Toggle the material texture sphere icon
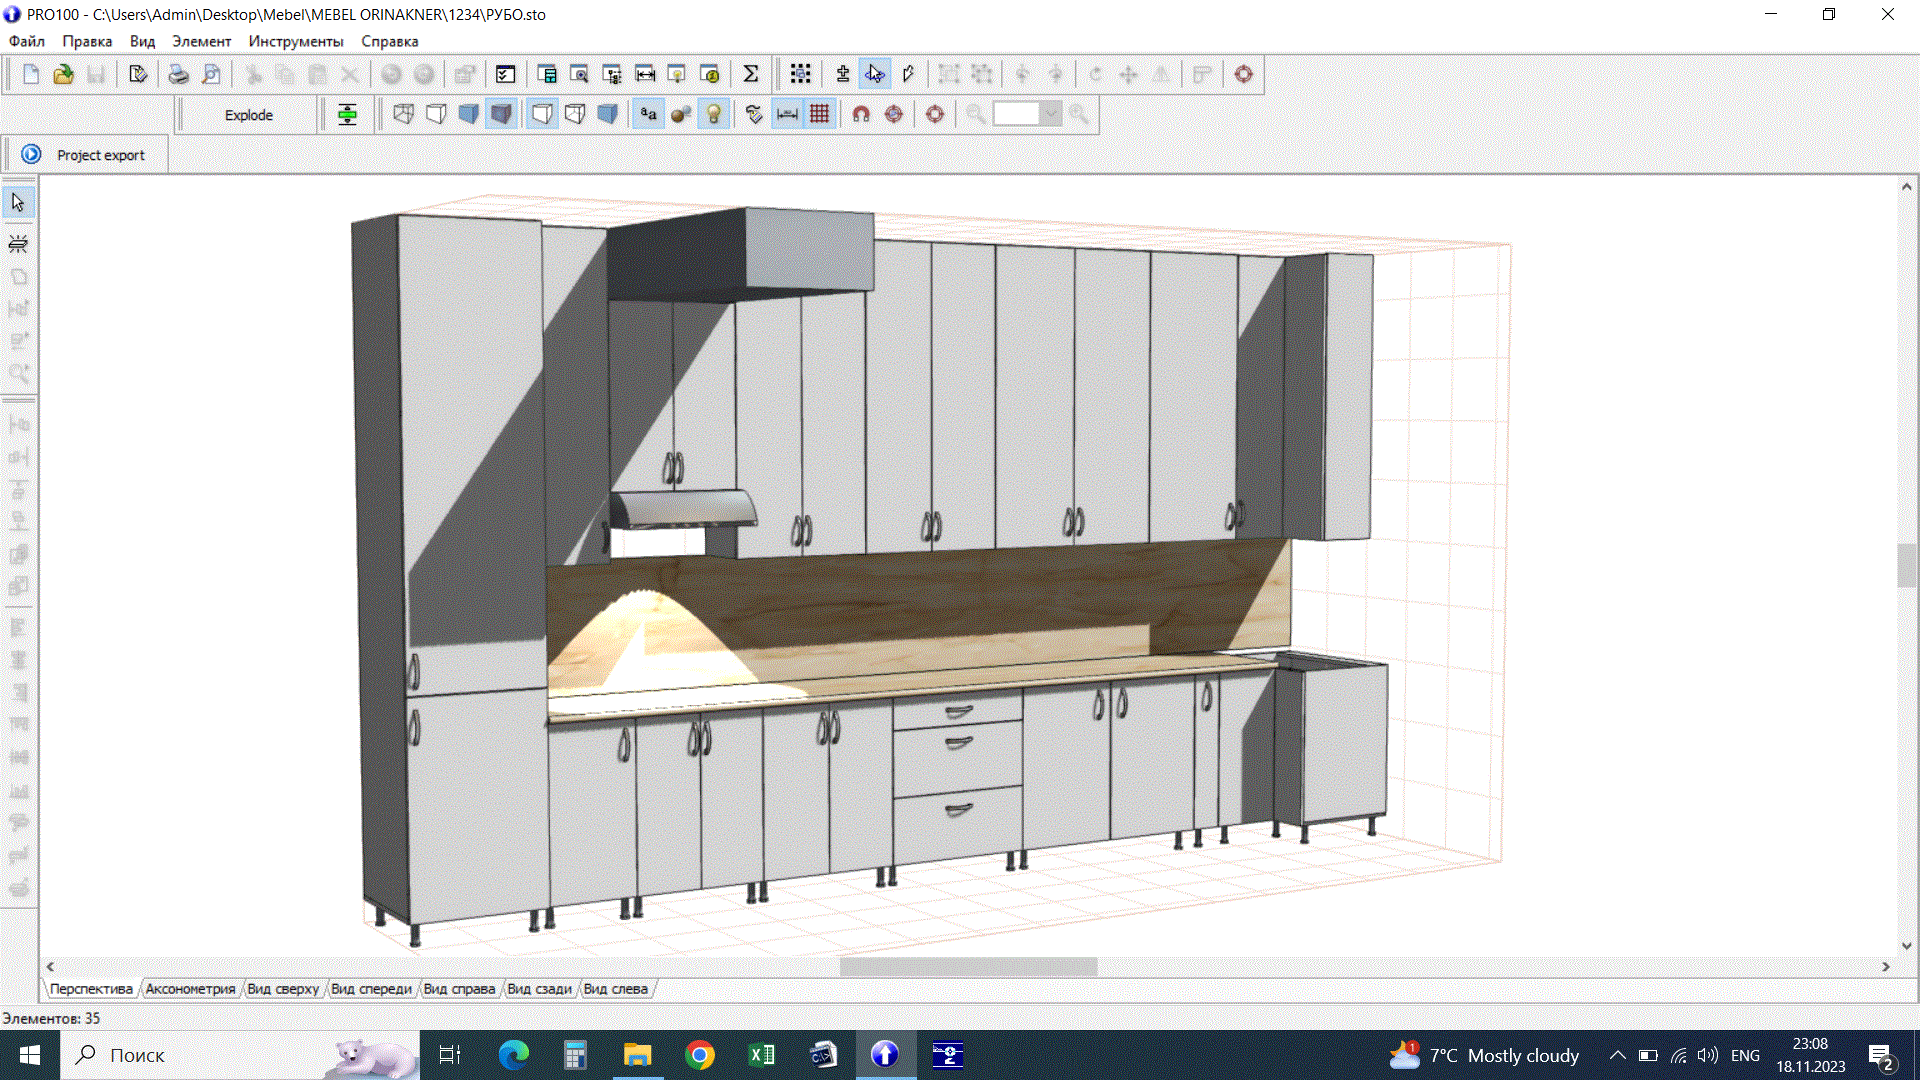Screen dimensions: 1920x1080 (x=680, y=113)
